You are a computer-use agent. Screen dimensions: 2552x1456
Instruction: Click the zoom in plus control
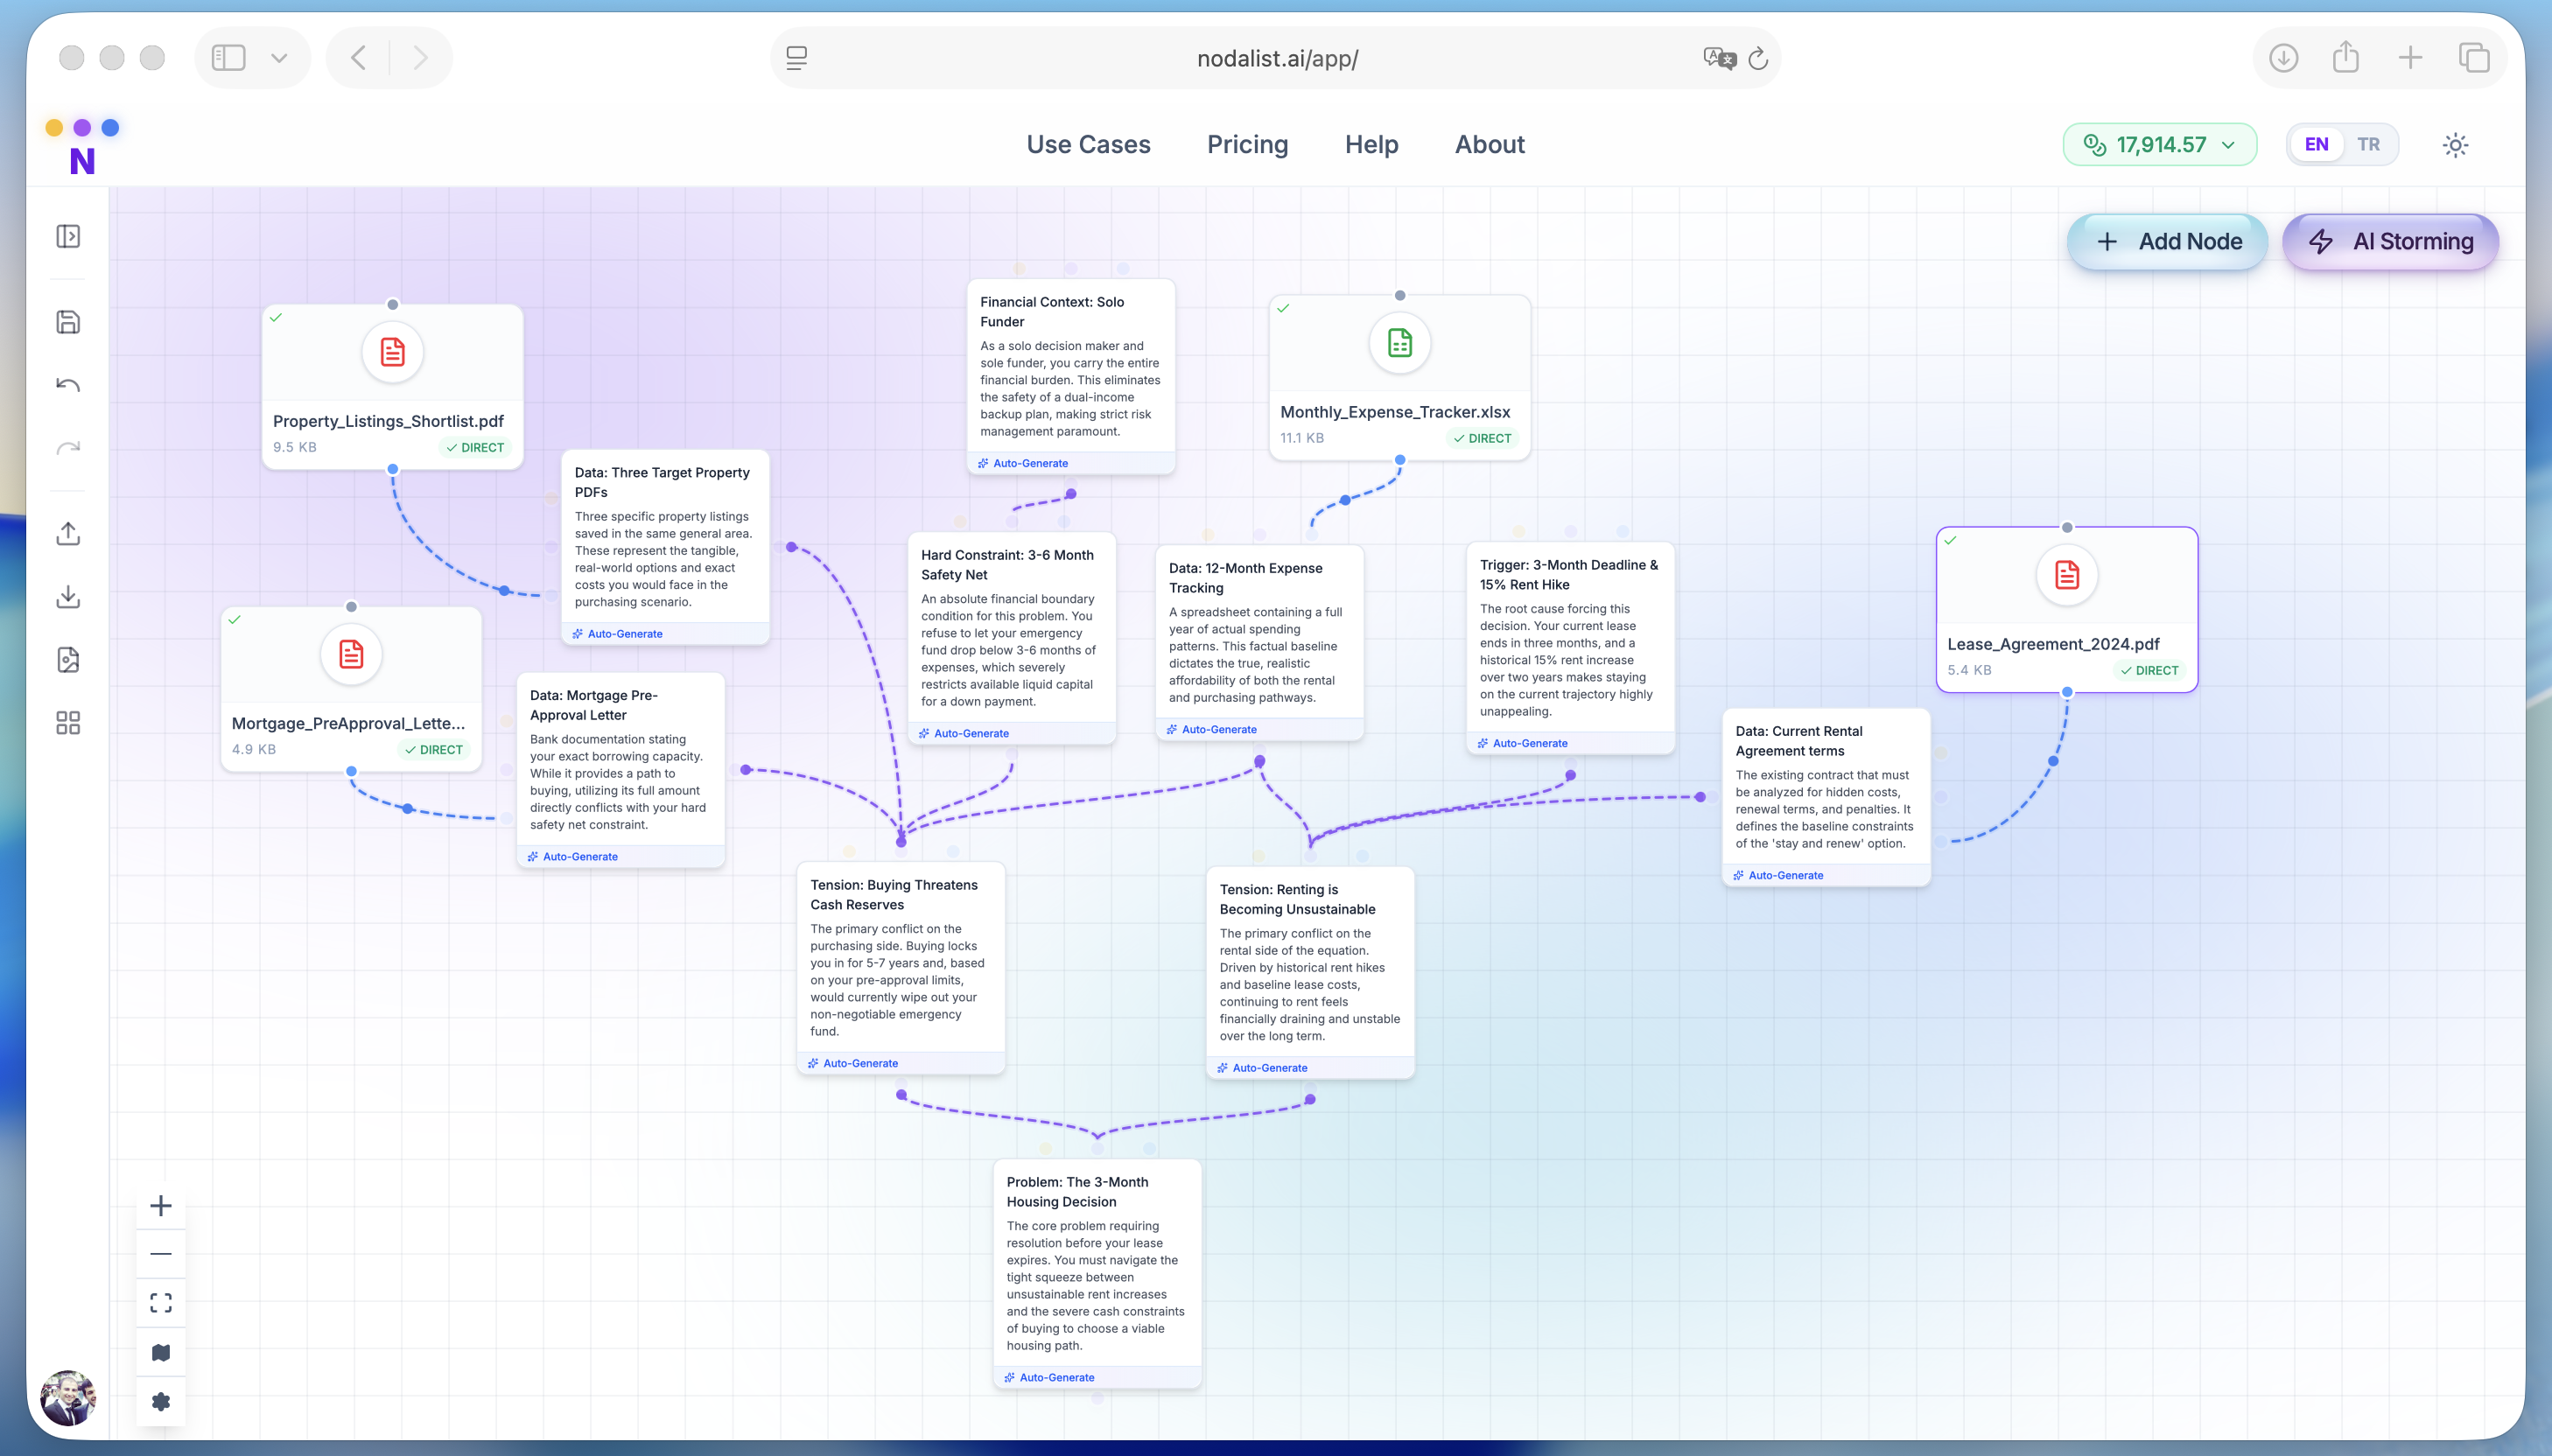tap(161, 1205)
